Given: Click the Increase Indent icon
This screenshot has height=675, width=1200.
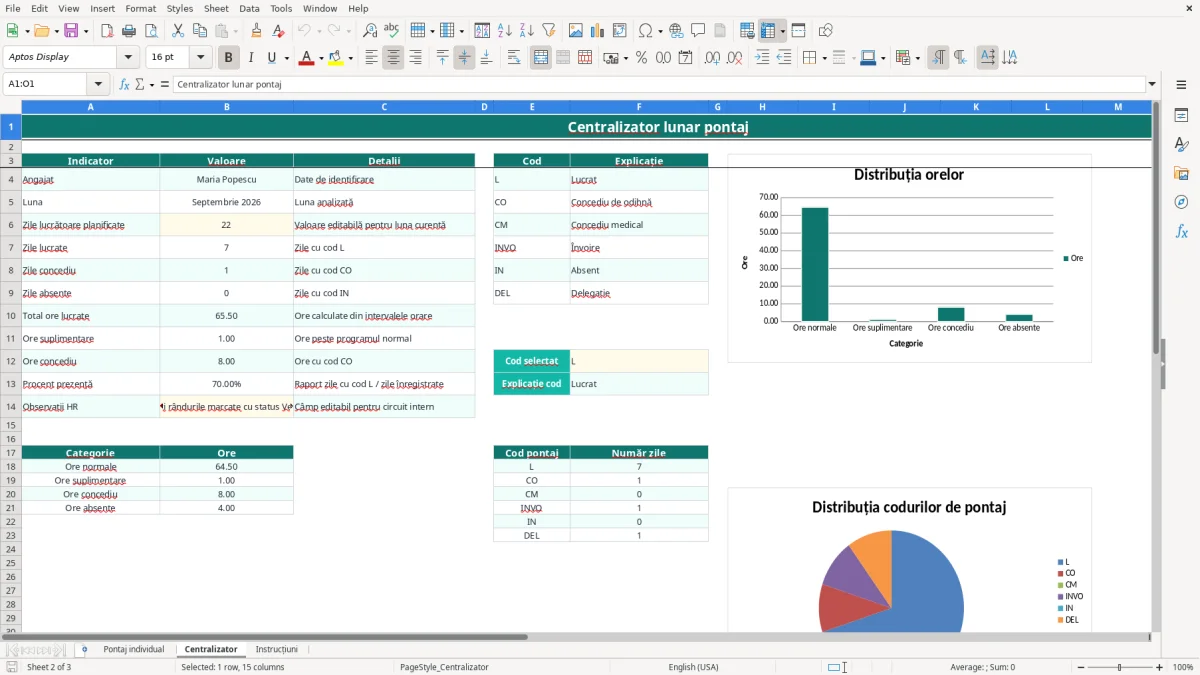Looking at the screenshot, I should (762, 58).
